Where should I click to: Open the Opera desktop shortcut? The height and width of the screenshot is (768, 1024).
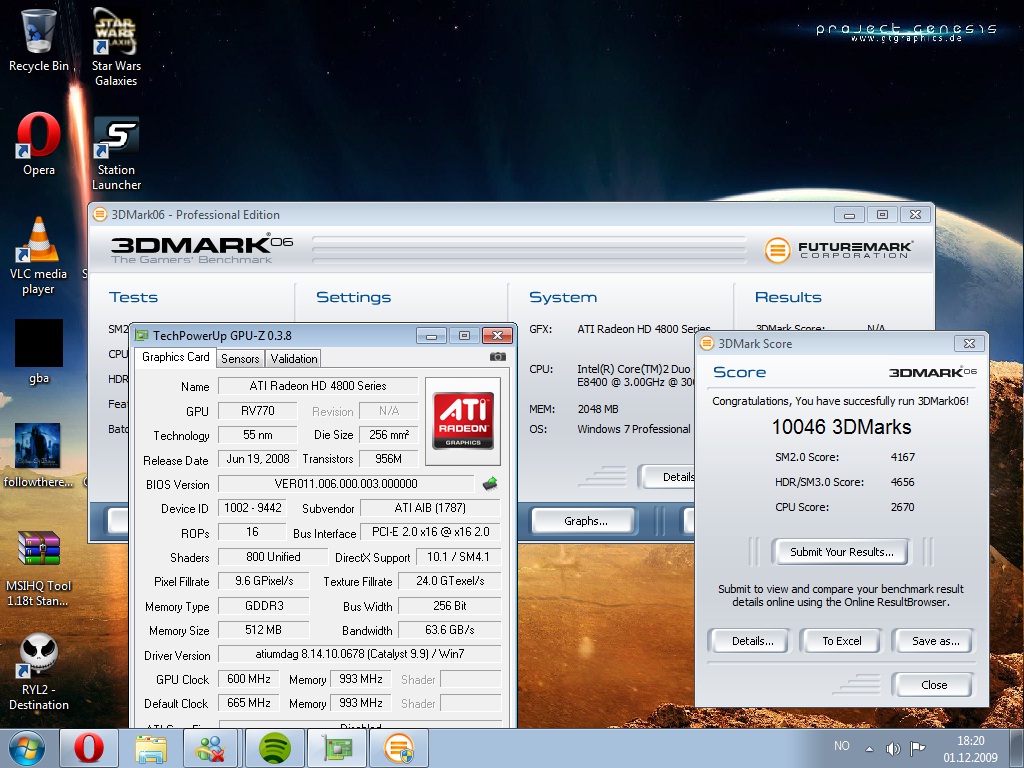pyautogui.click(x=39, y=144)
